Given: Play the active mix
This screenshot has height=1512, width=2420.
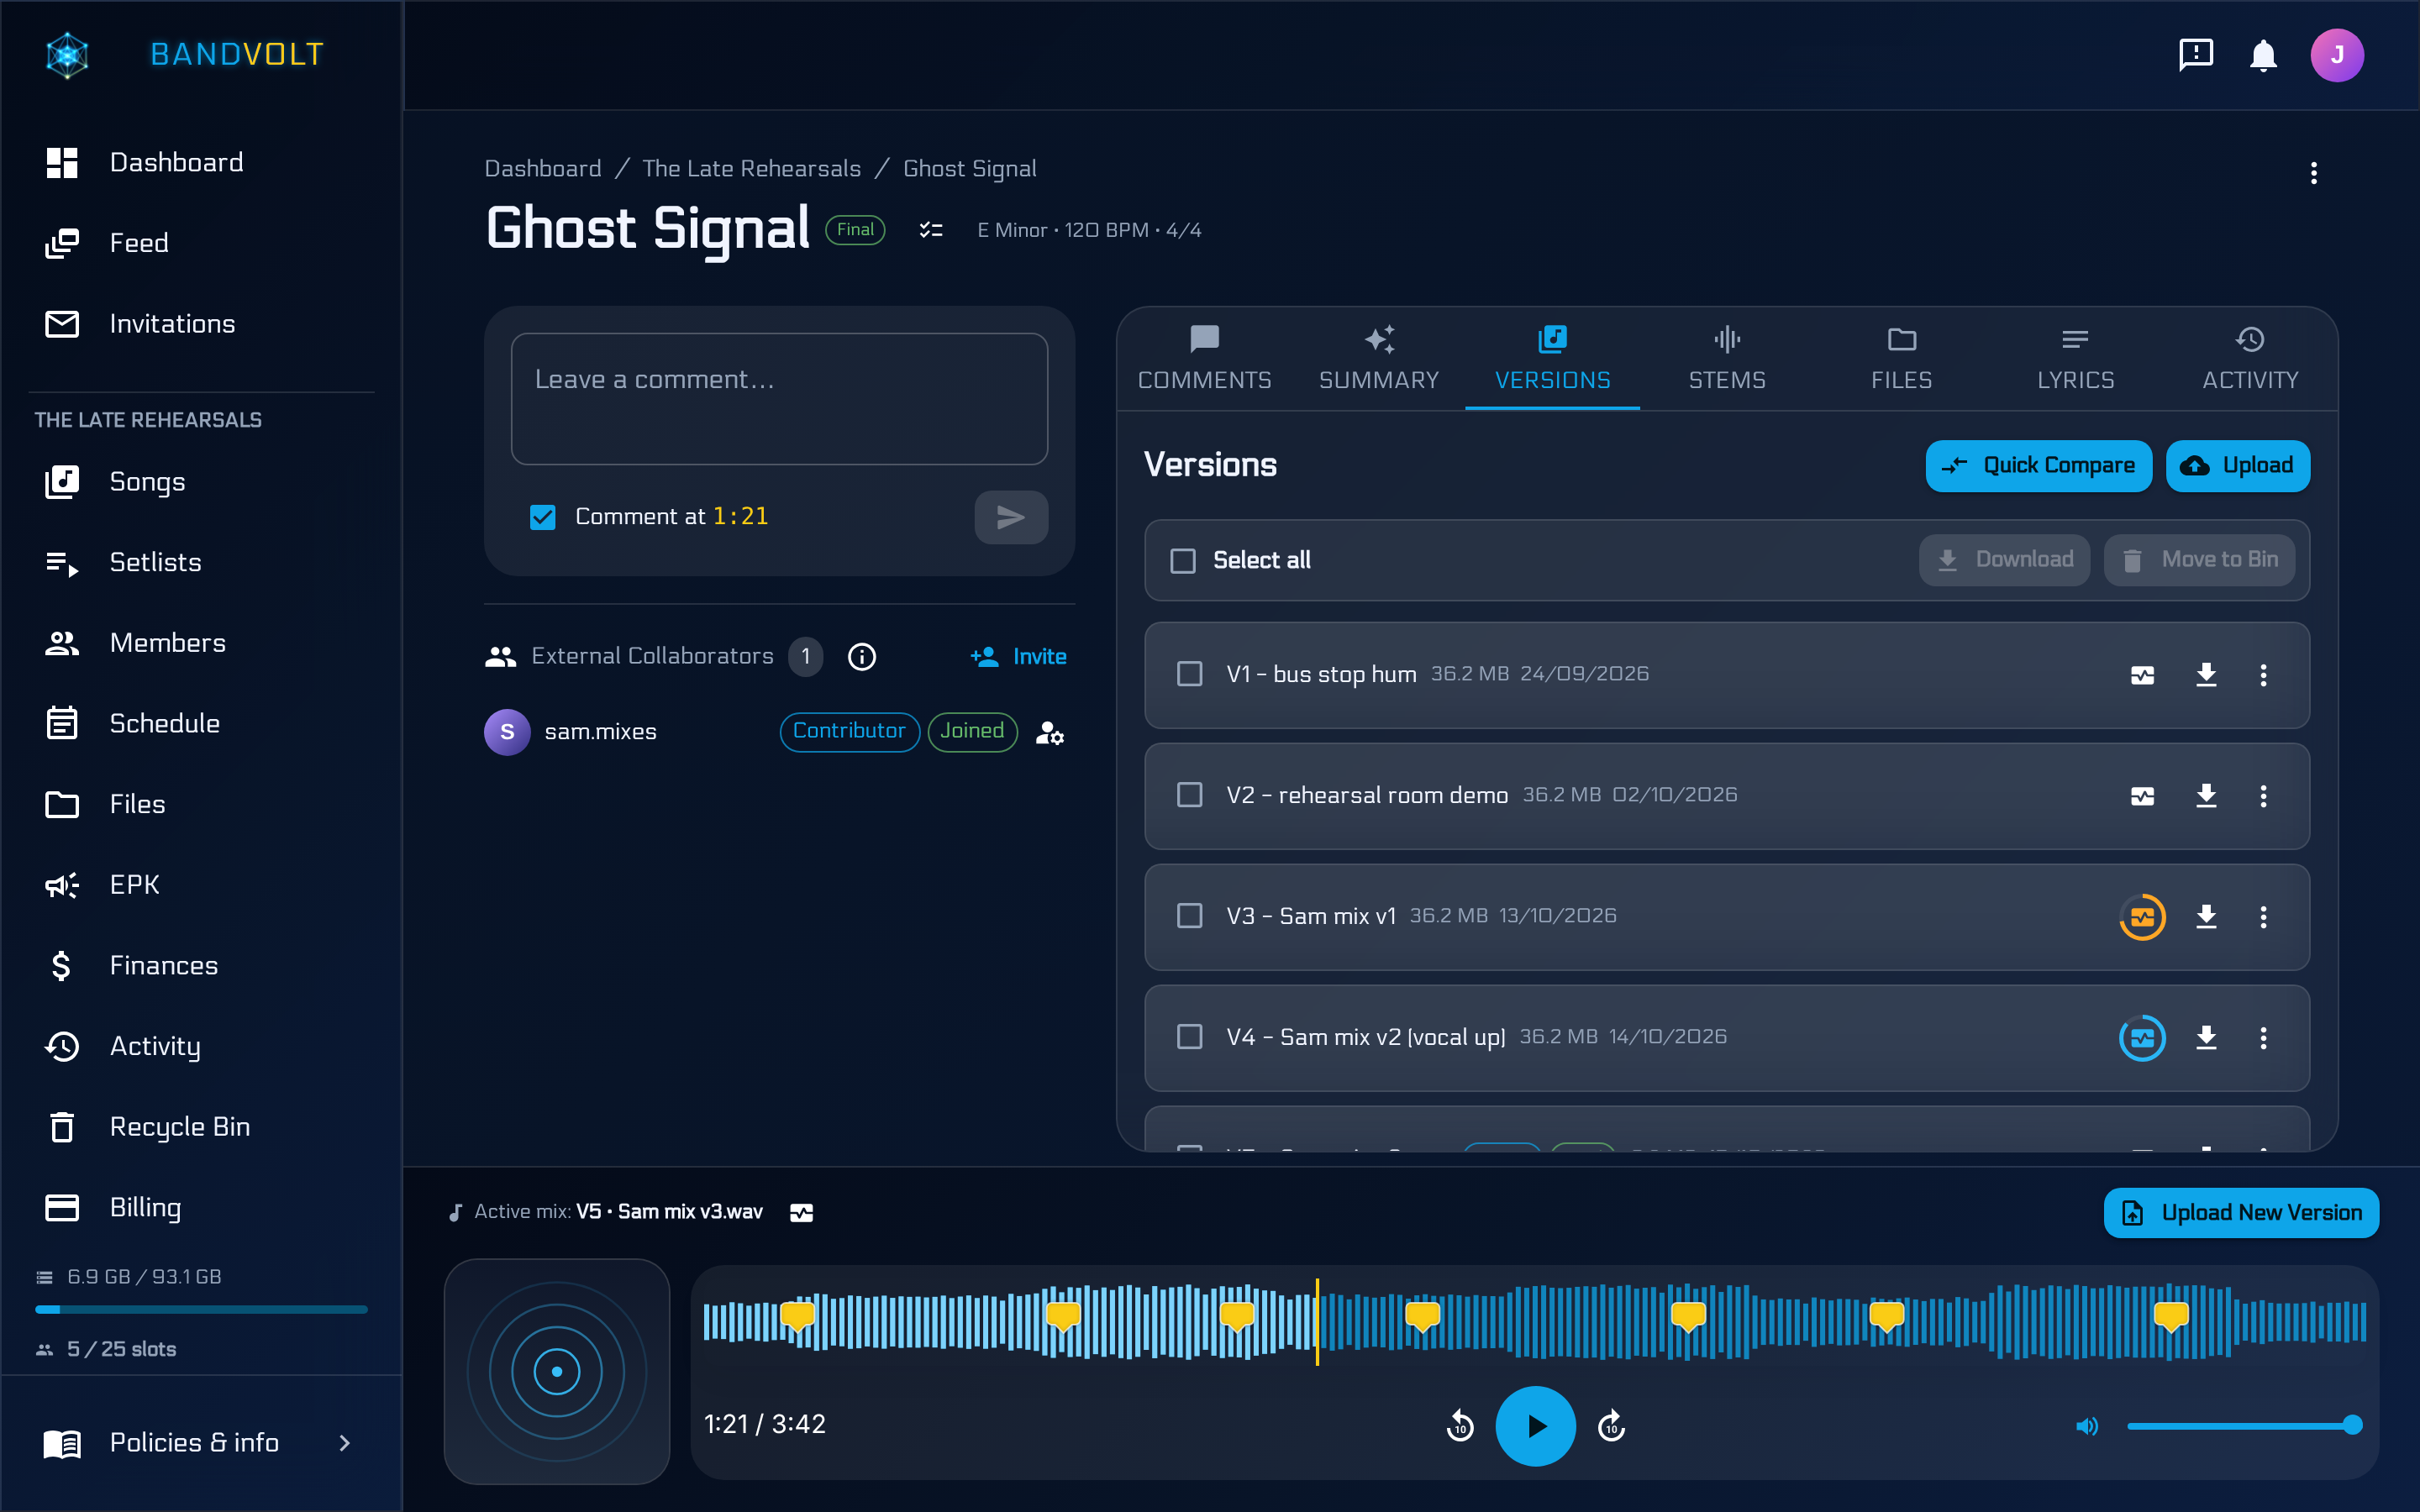Looking at the screenshot, I should coord(1535,1426).
